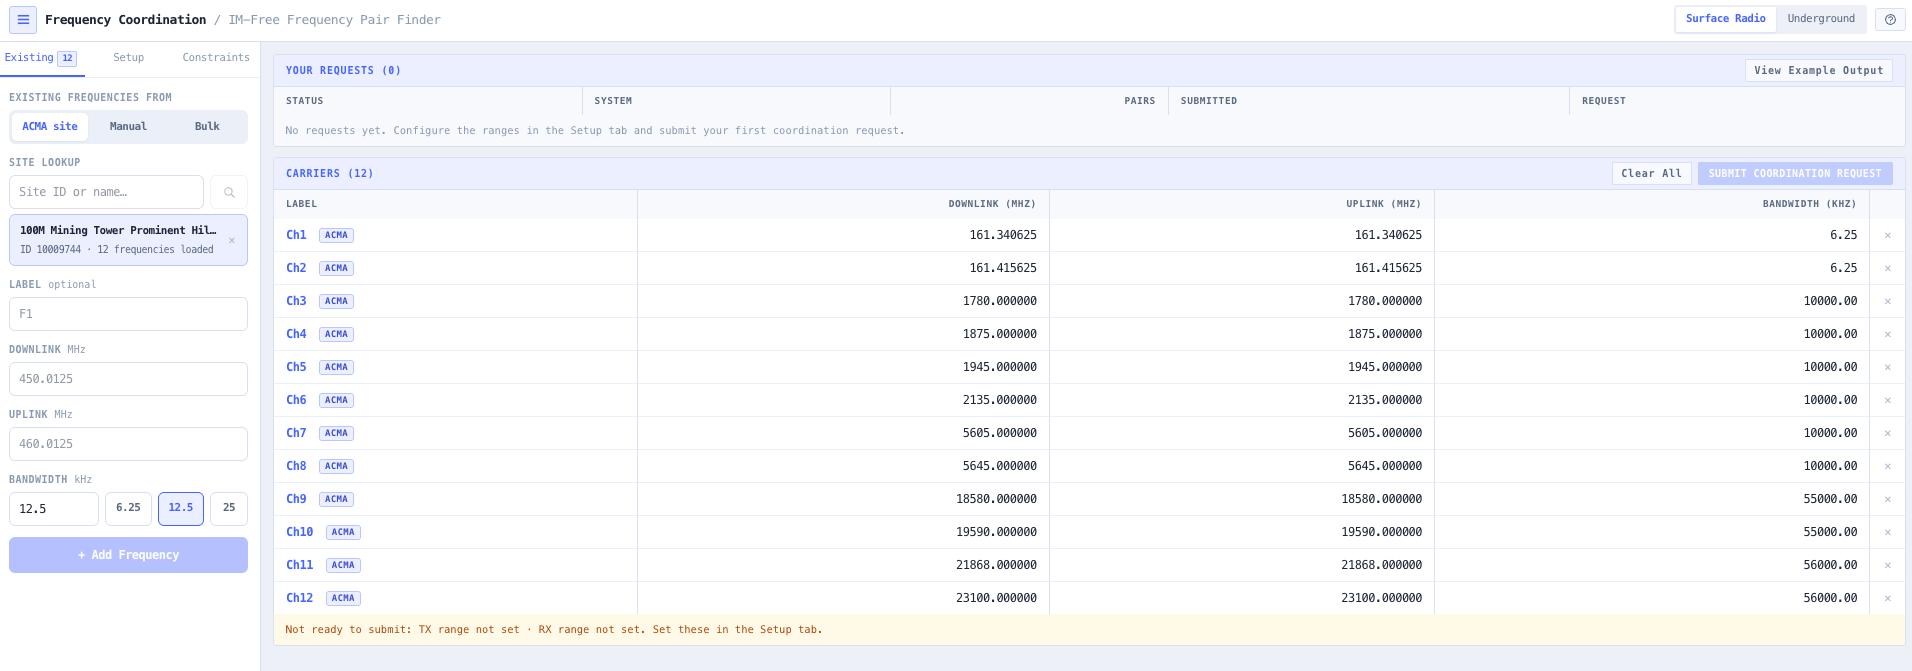
Task: Remove carrier Ch2 row
Action: [x=1888, y=268]
